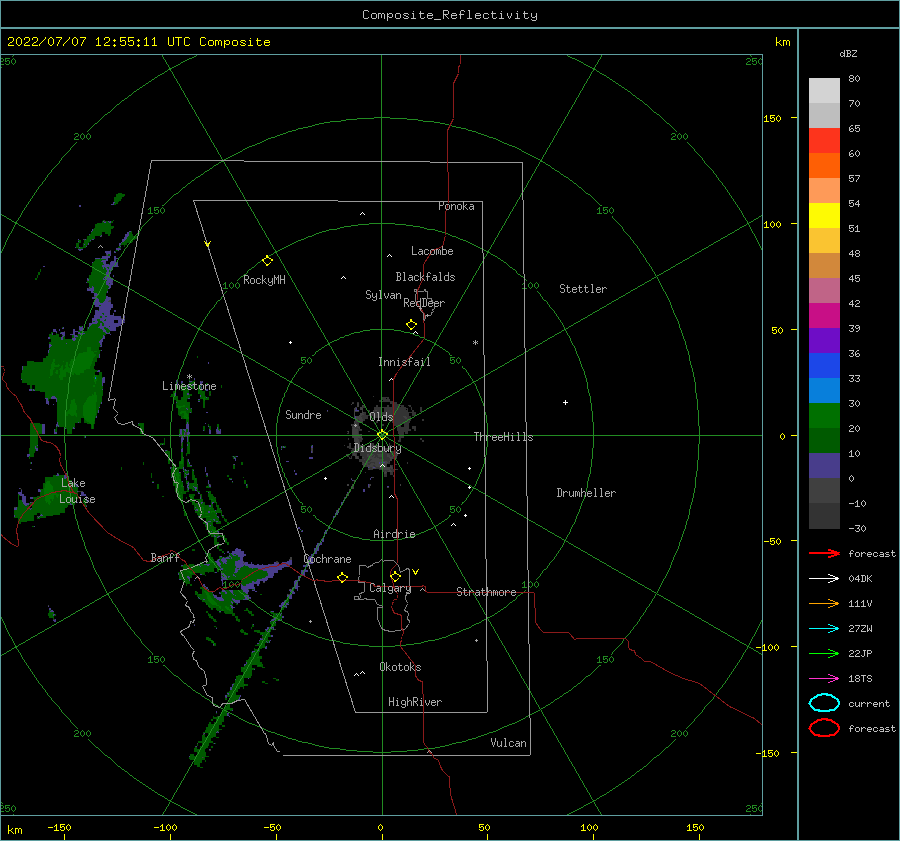Select the green 20 dBZ color band

824,415
